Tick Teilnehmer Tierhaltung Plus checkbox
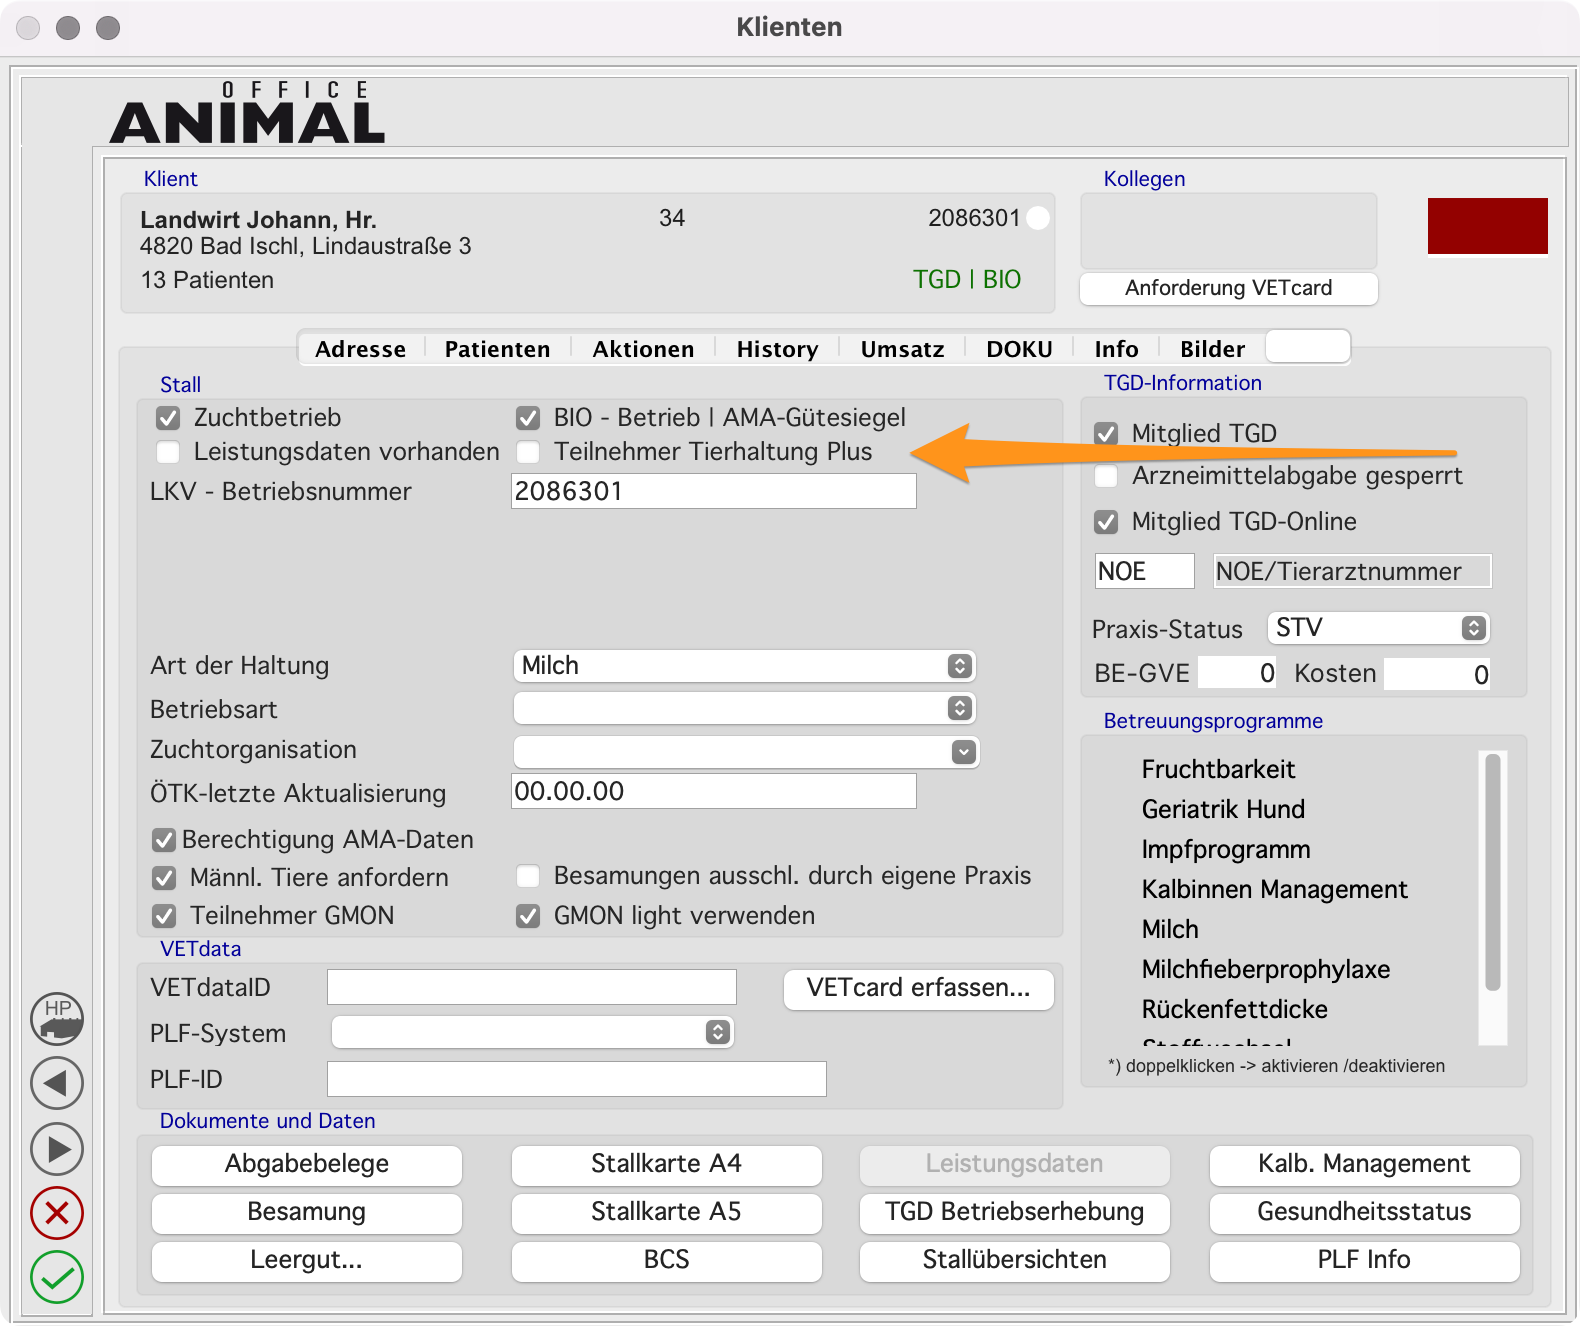The image size is (1580, 1326). point(528,452)
